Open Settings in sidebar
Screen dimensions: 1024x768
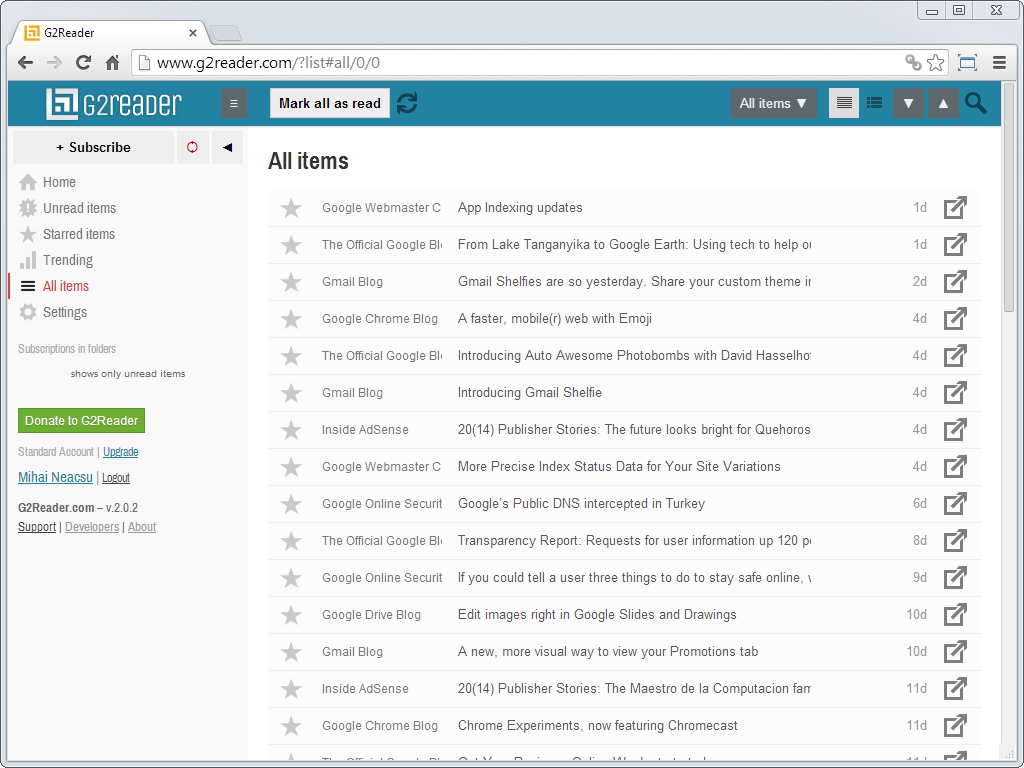pos(53,312)
